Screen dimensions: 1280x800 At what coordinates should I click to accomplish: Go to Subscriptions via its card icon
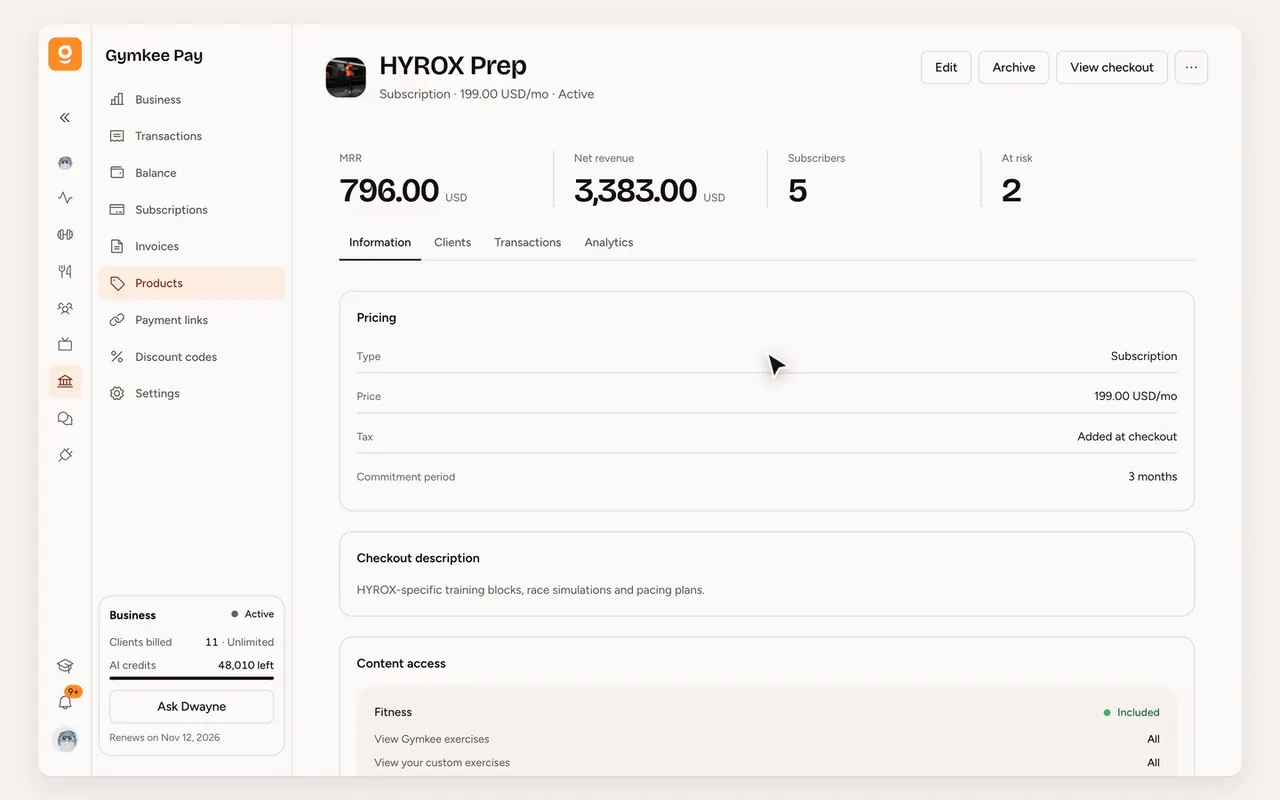point(191,210)
